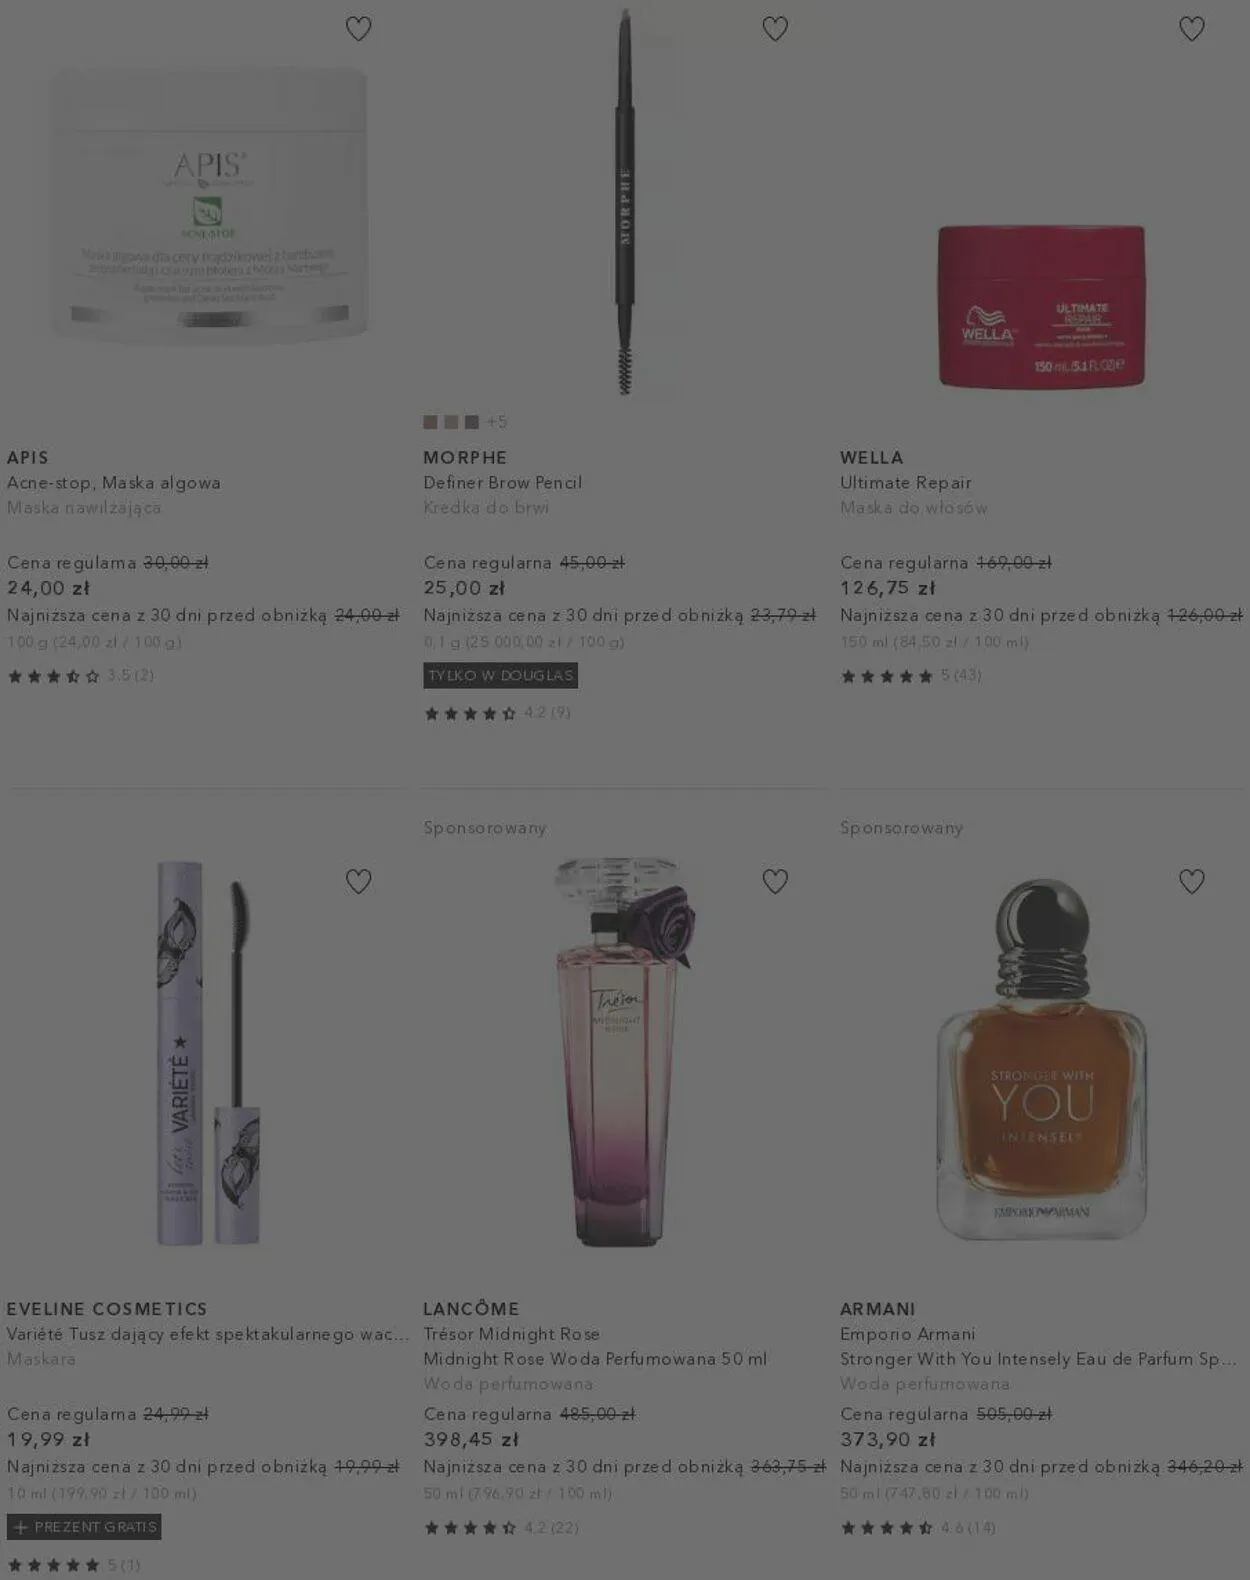Add APIS Acne-stop mask to wishlist

[358, 29]
